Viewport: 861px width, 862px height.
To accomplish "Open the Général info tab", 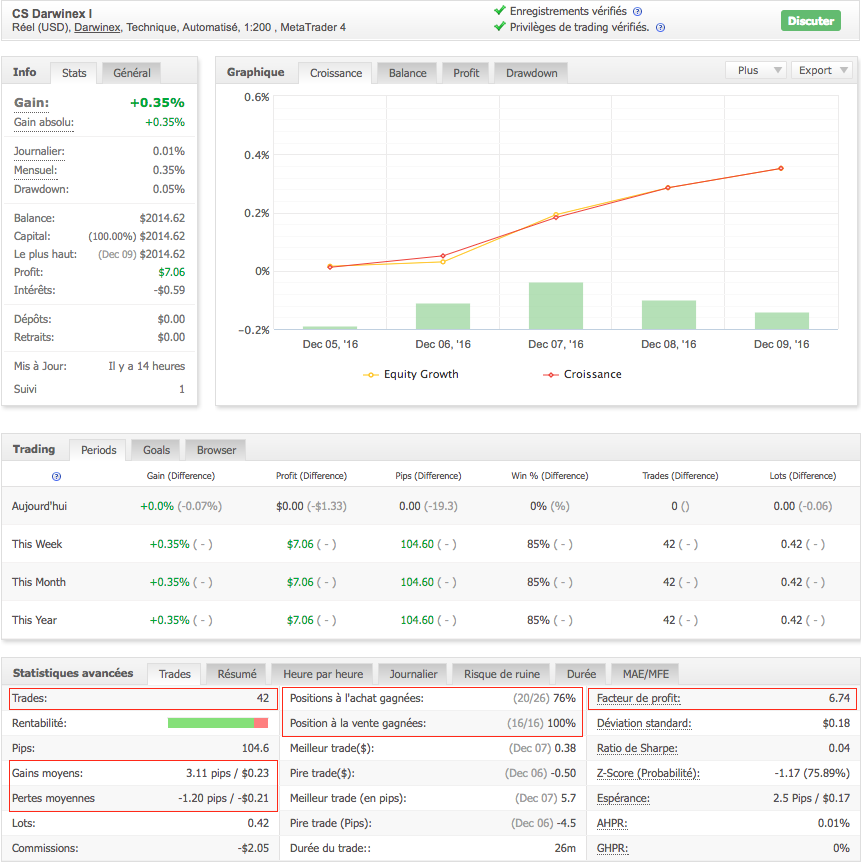I will click(132, 73).
